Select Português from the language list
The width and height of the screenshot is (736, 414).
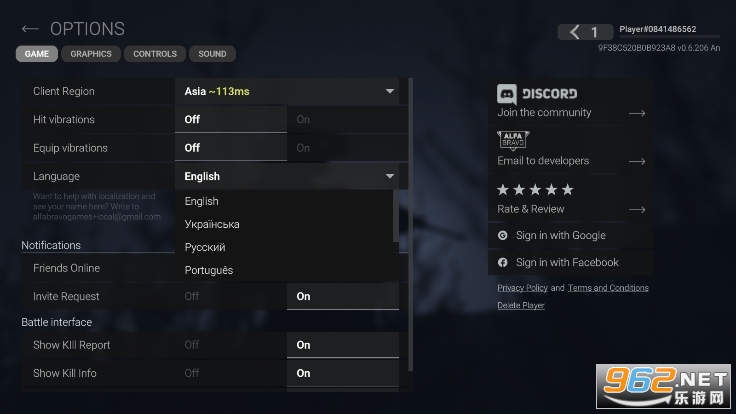[x=209, y=270]
